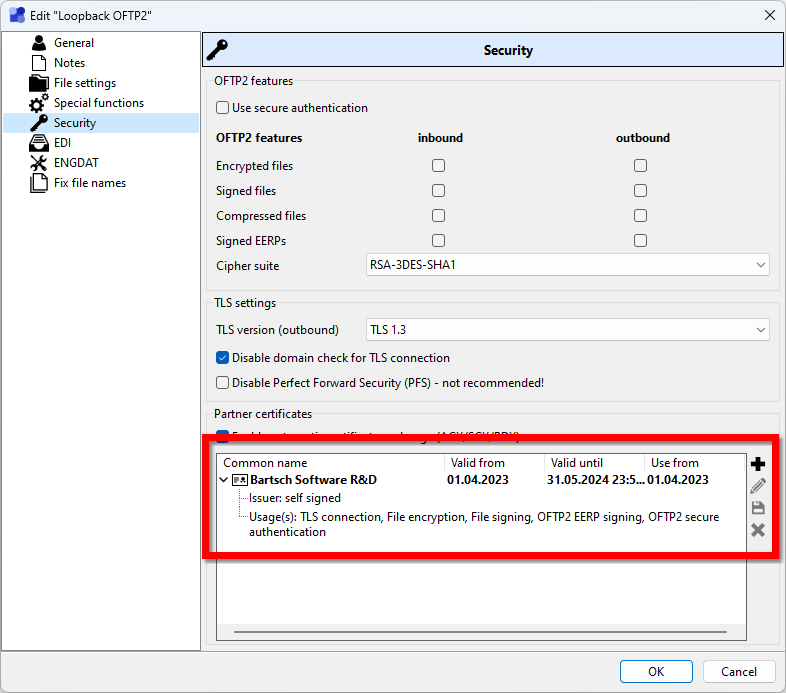Close the Edit Loopback OFTP2 dialog
Viewport: 786px width, 693px height.
tap(770, 15)
